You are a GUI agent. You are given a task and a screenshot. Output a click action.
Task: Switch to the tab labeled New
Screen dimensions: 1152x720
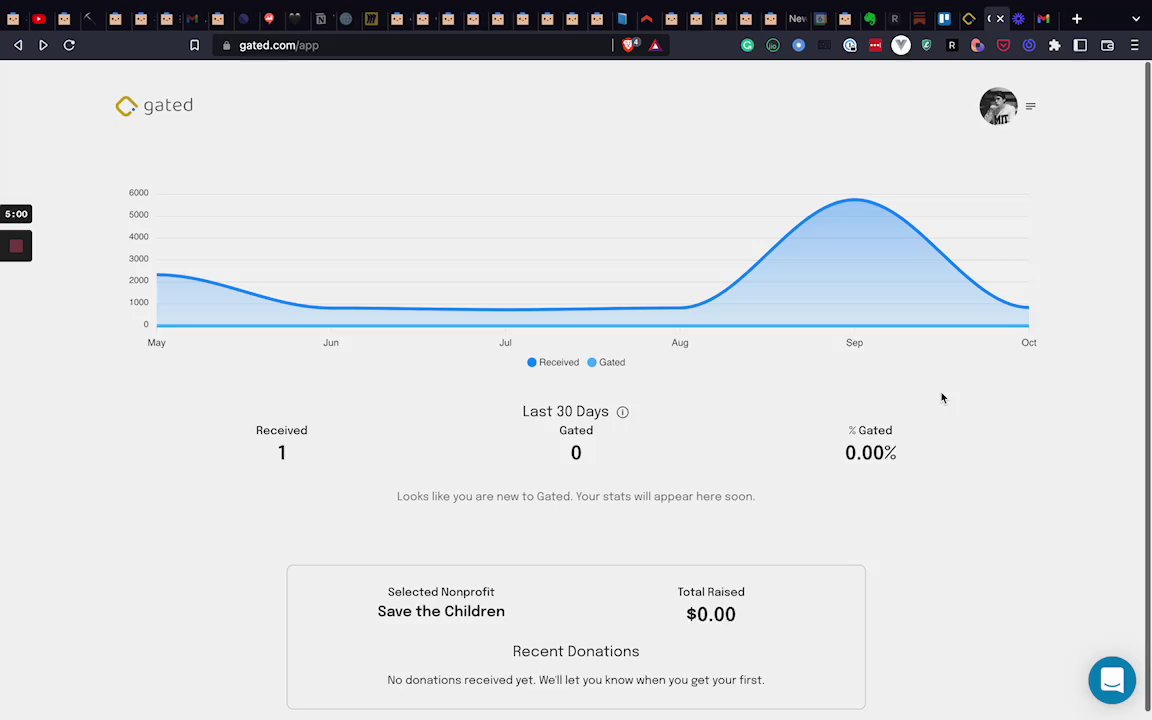tap(797, 18)
